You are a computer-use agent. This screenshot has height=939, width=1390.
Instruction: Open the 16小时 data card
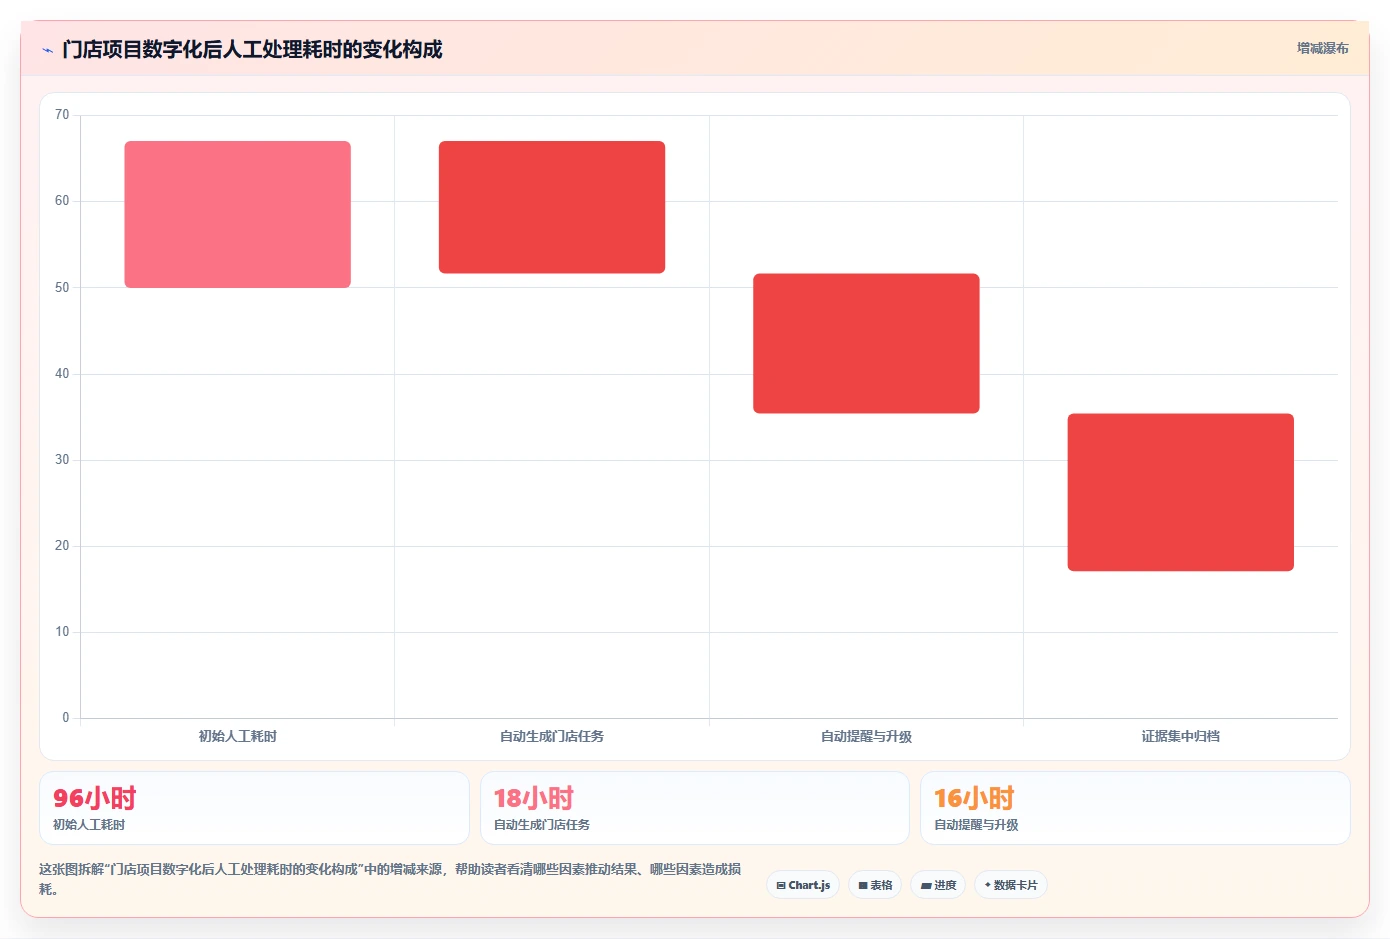click(1135, 808)
